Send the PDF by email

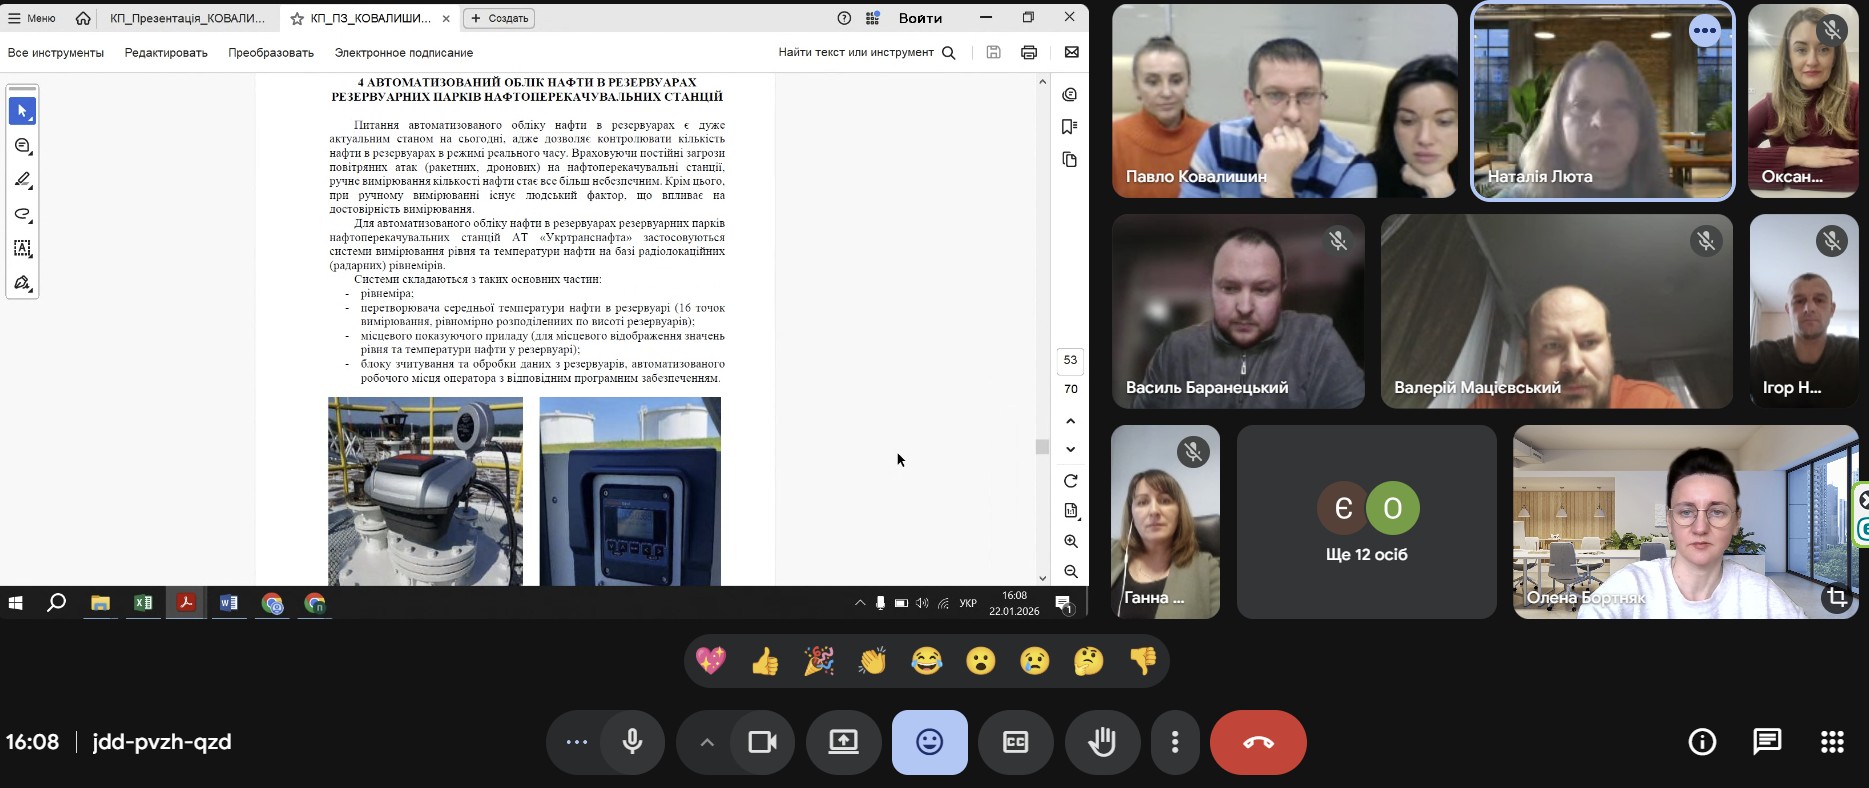1071,52
